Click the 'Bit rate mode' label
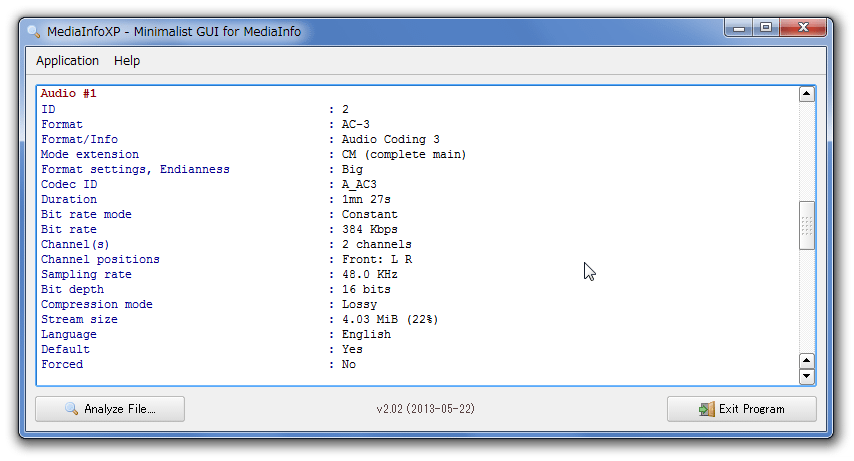Image resolution: width=854 pixels, height=461 pixels. click(x=86, y=214)
